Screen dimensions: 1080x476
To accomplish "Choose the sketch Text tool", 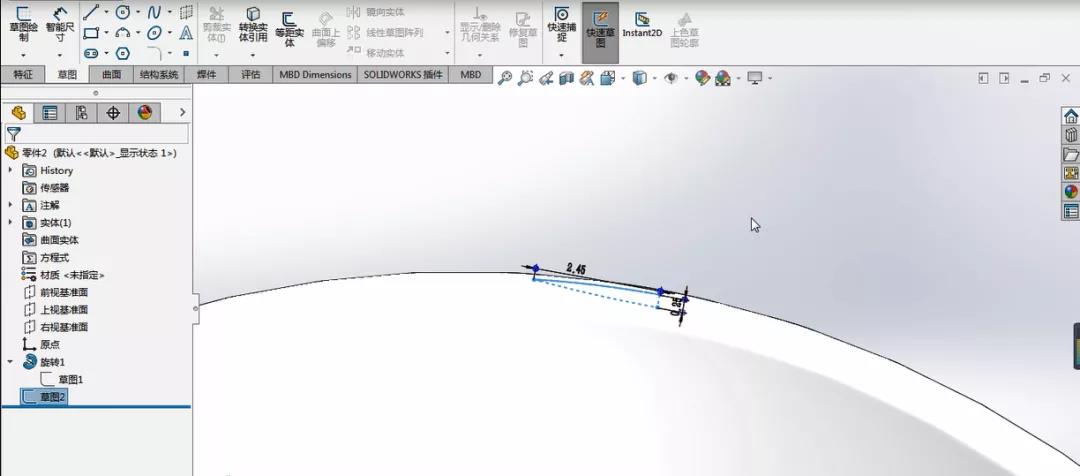I will 186,32.
